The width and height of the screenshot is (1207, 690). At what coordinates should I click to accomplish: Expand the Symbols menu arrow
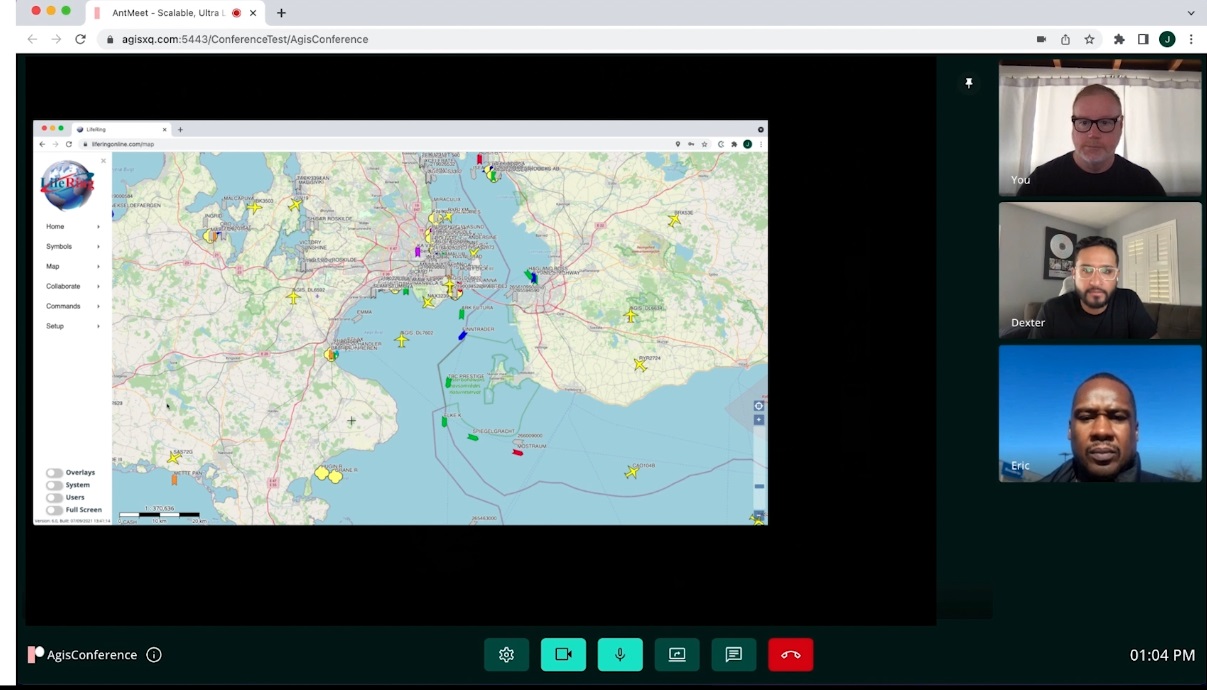(x=98, y=246)
